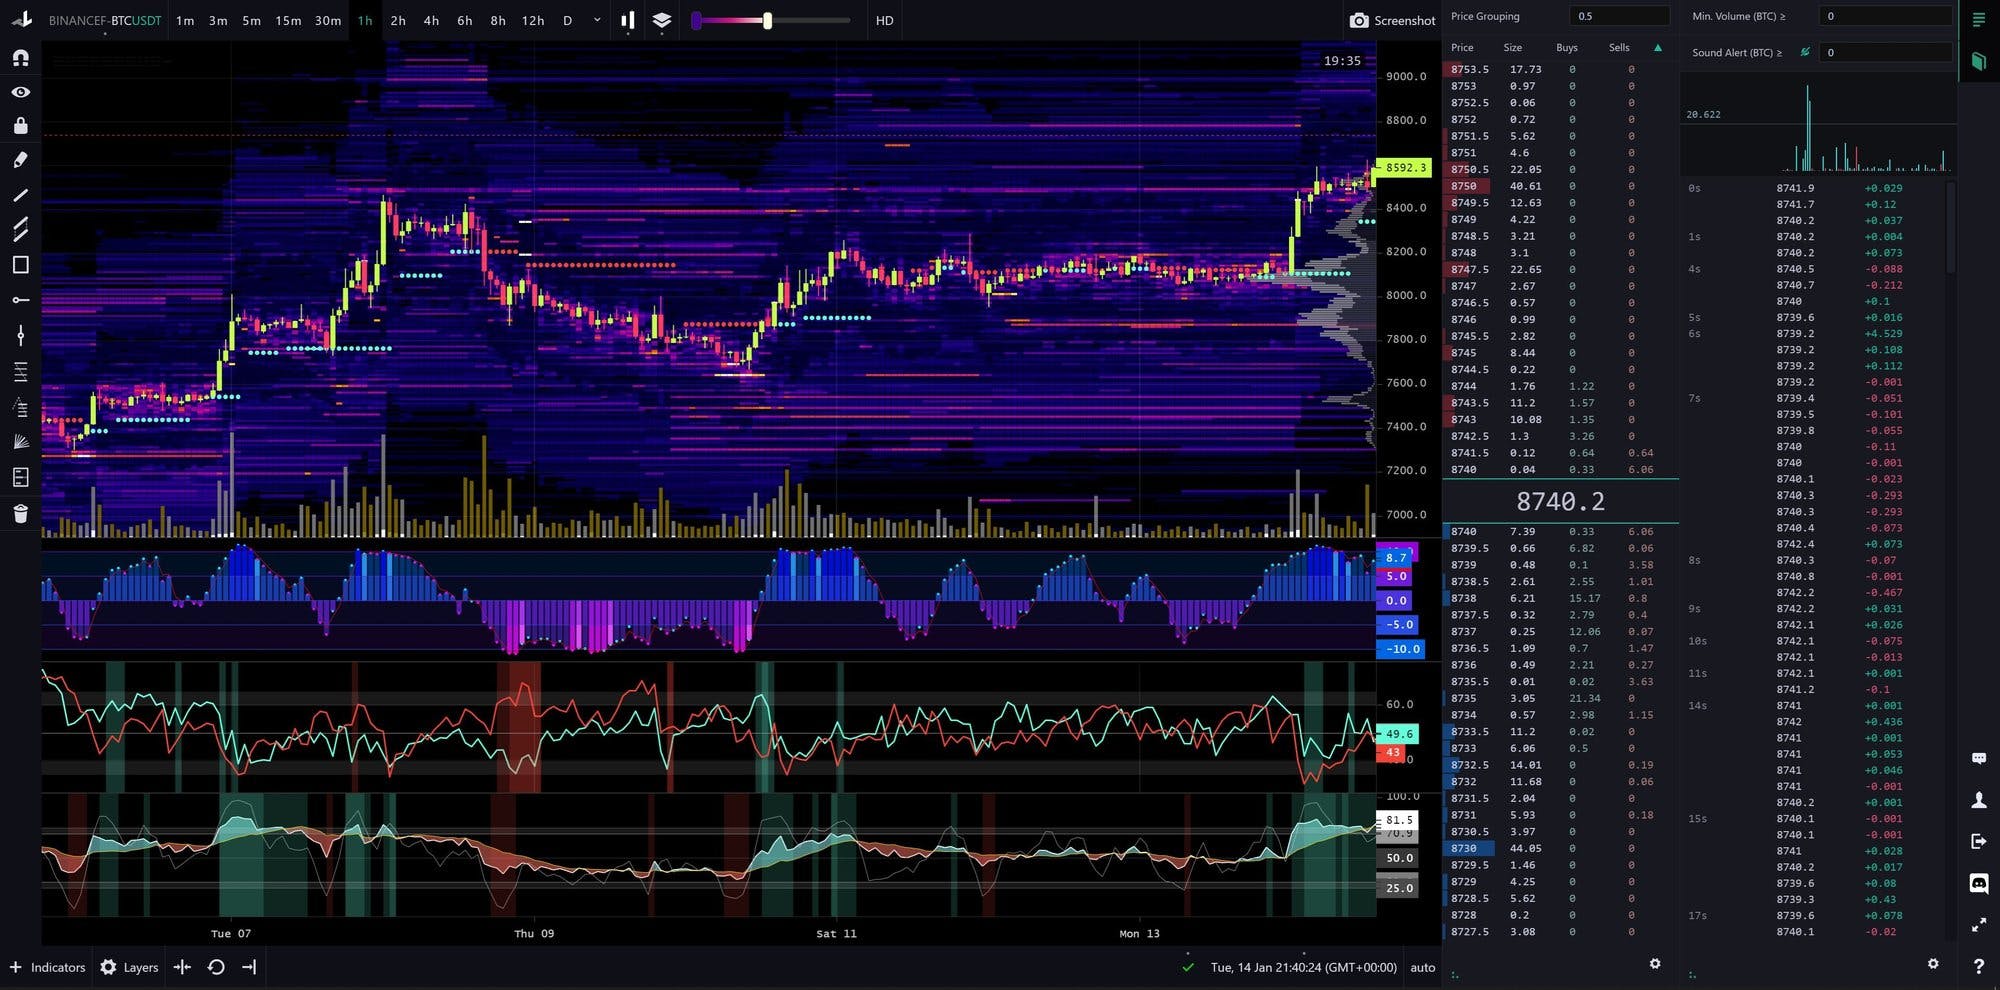Click the reset chart view icon
Screen dimensions: 2000x990
pos(215,967)
